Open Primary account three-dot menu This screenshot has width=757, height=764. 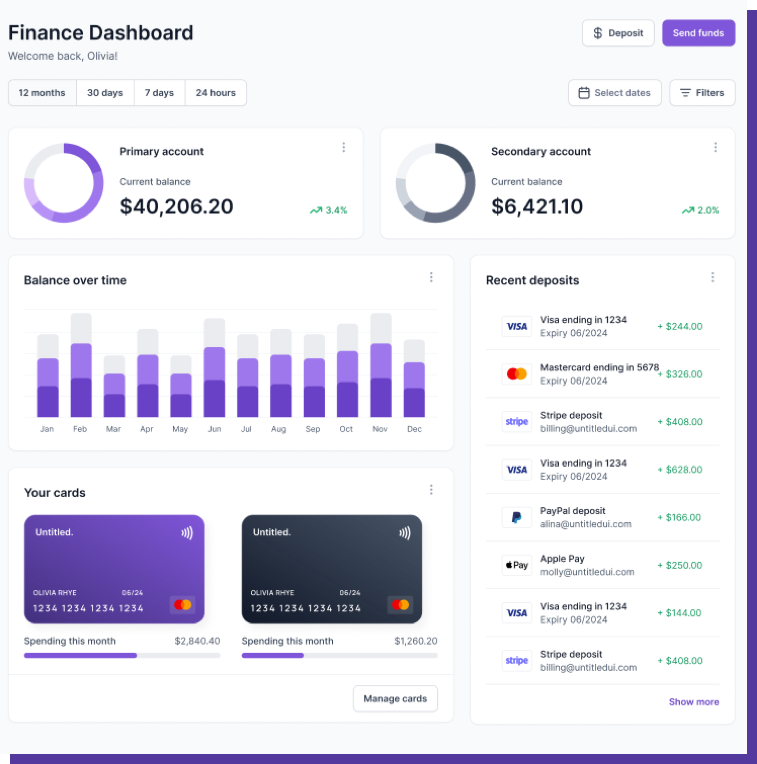coord(343,148)
